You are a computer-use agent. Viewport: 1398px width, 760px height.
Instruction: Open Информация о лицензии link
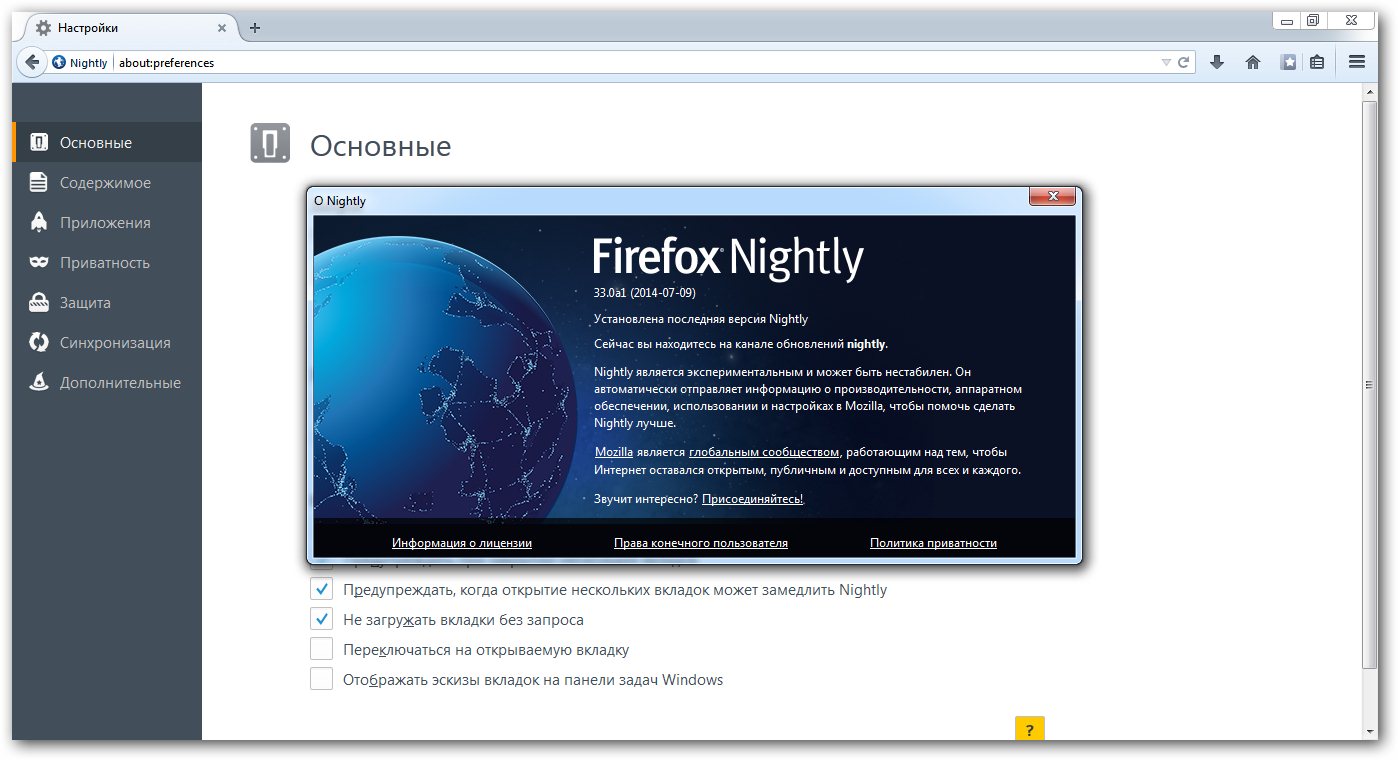point(462,543)
